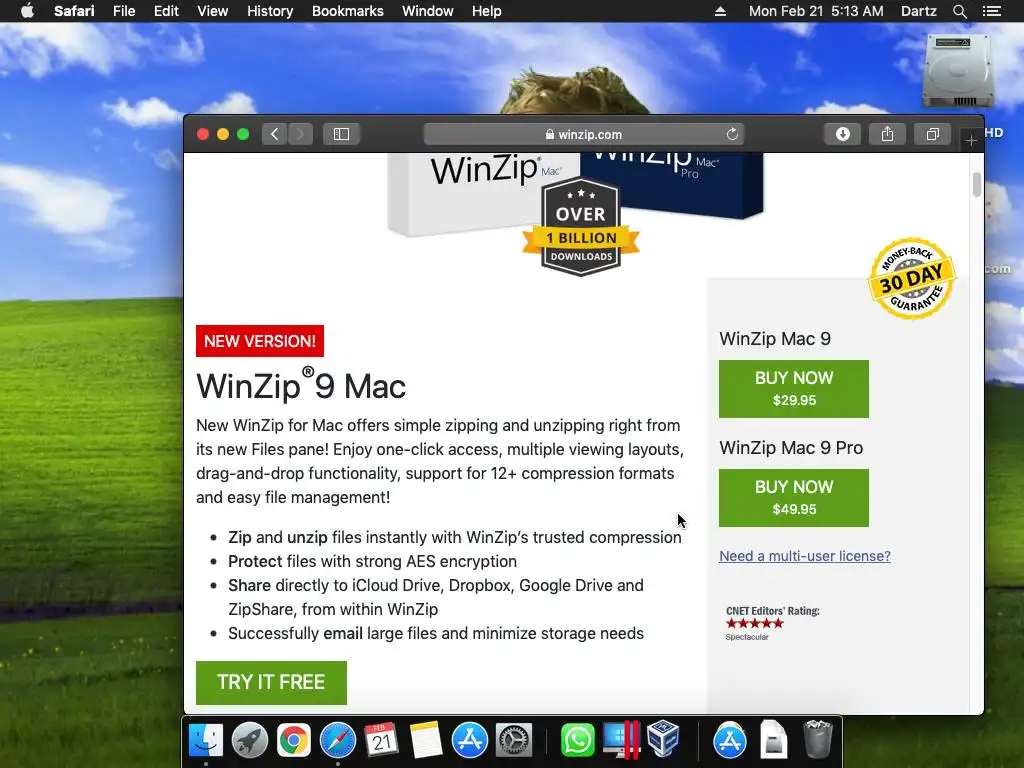Click the winzip.com address bar

click(584, 134)
